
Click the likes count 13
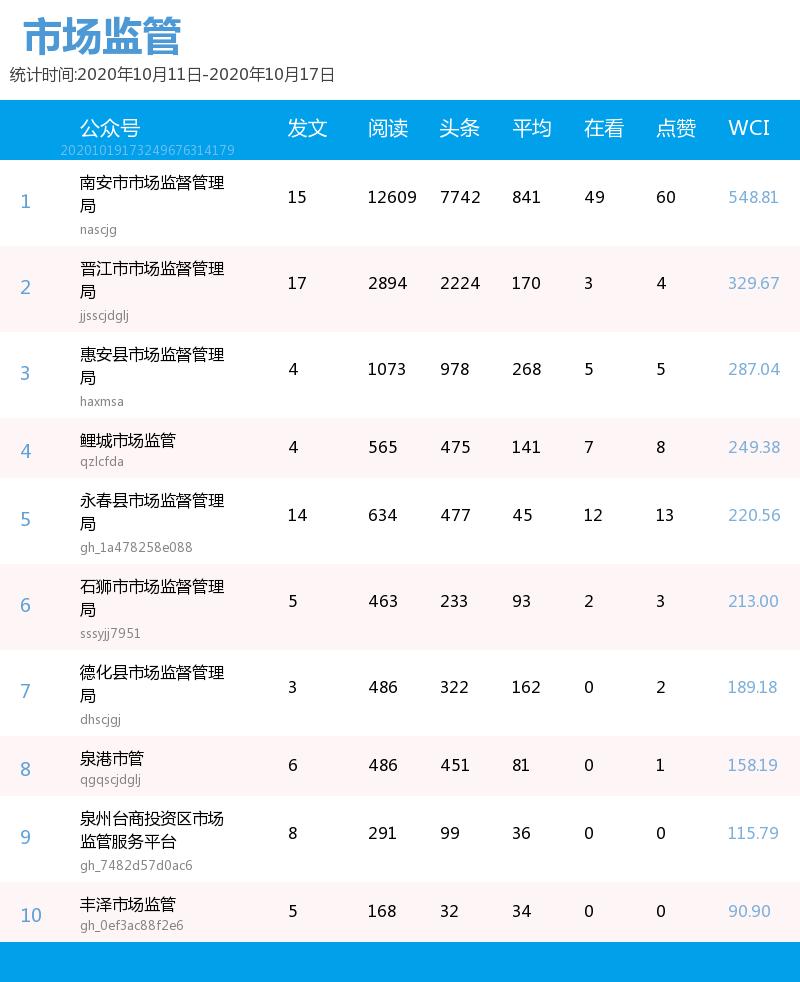665,515
